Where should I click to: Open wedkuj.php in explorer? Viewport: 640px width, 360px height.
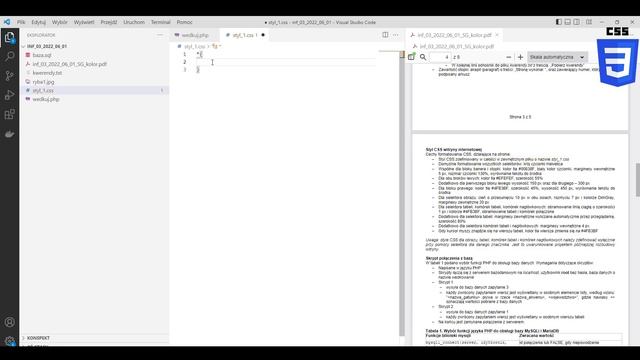[46, 99]
